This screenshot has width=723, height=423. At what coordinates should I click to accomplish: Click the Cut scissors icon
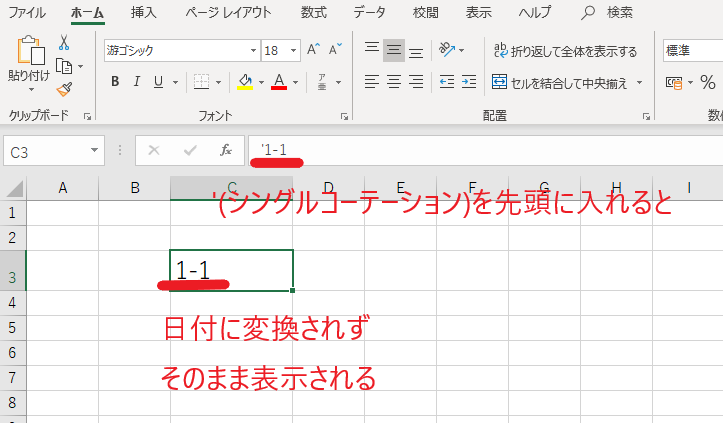point(64,42)
